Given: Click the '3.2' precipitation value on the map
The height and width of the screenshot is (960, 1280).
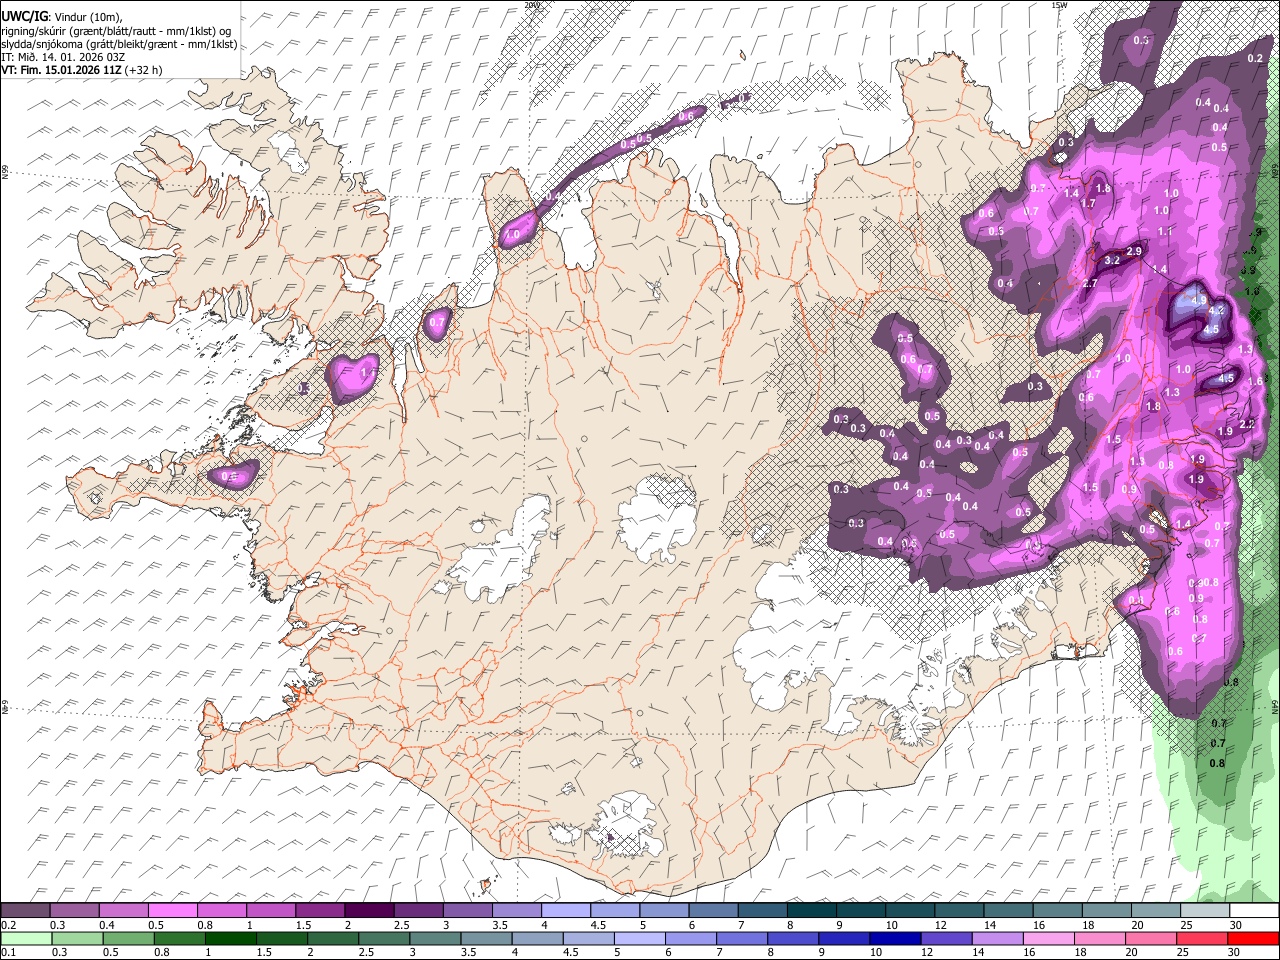Looking at the screenshot, I should pyautogui.click(x=1111, y=260).
